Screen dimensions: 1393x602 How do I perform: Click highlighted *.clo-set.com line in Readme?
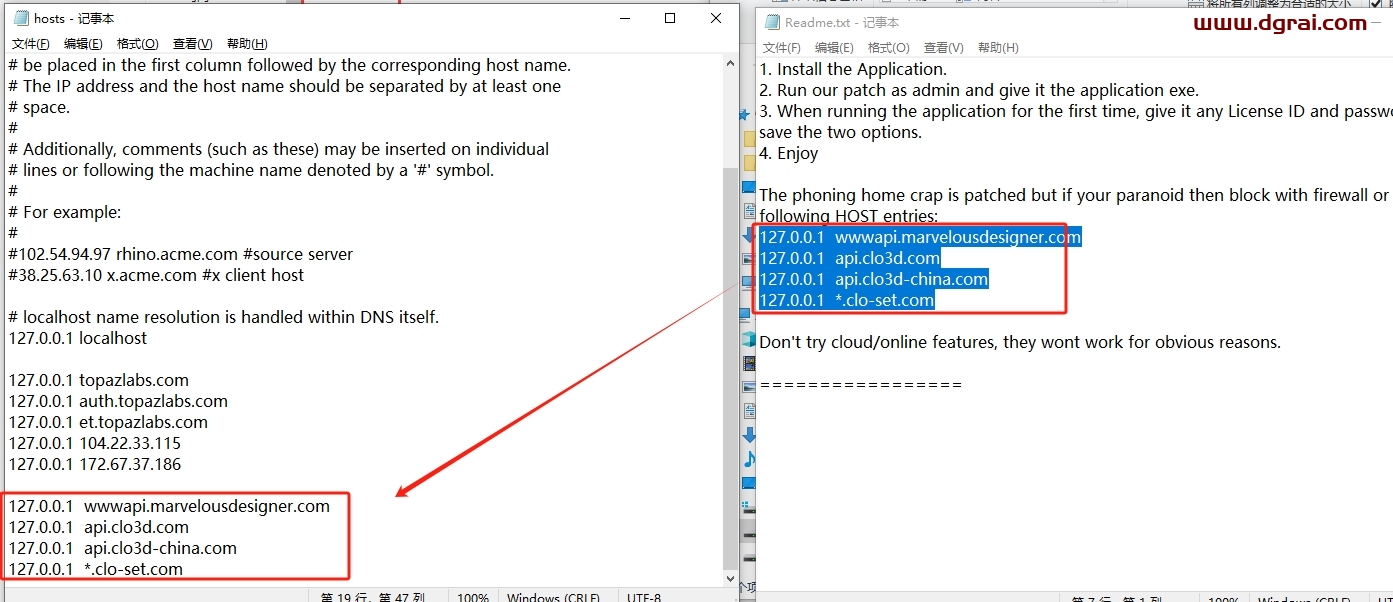(847, 300)
